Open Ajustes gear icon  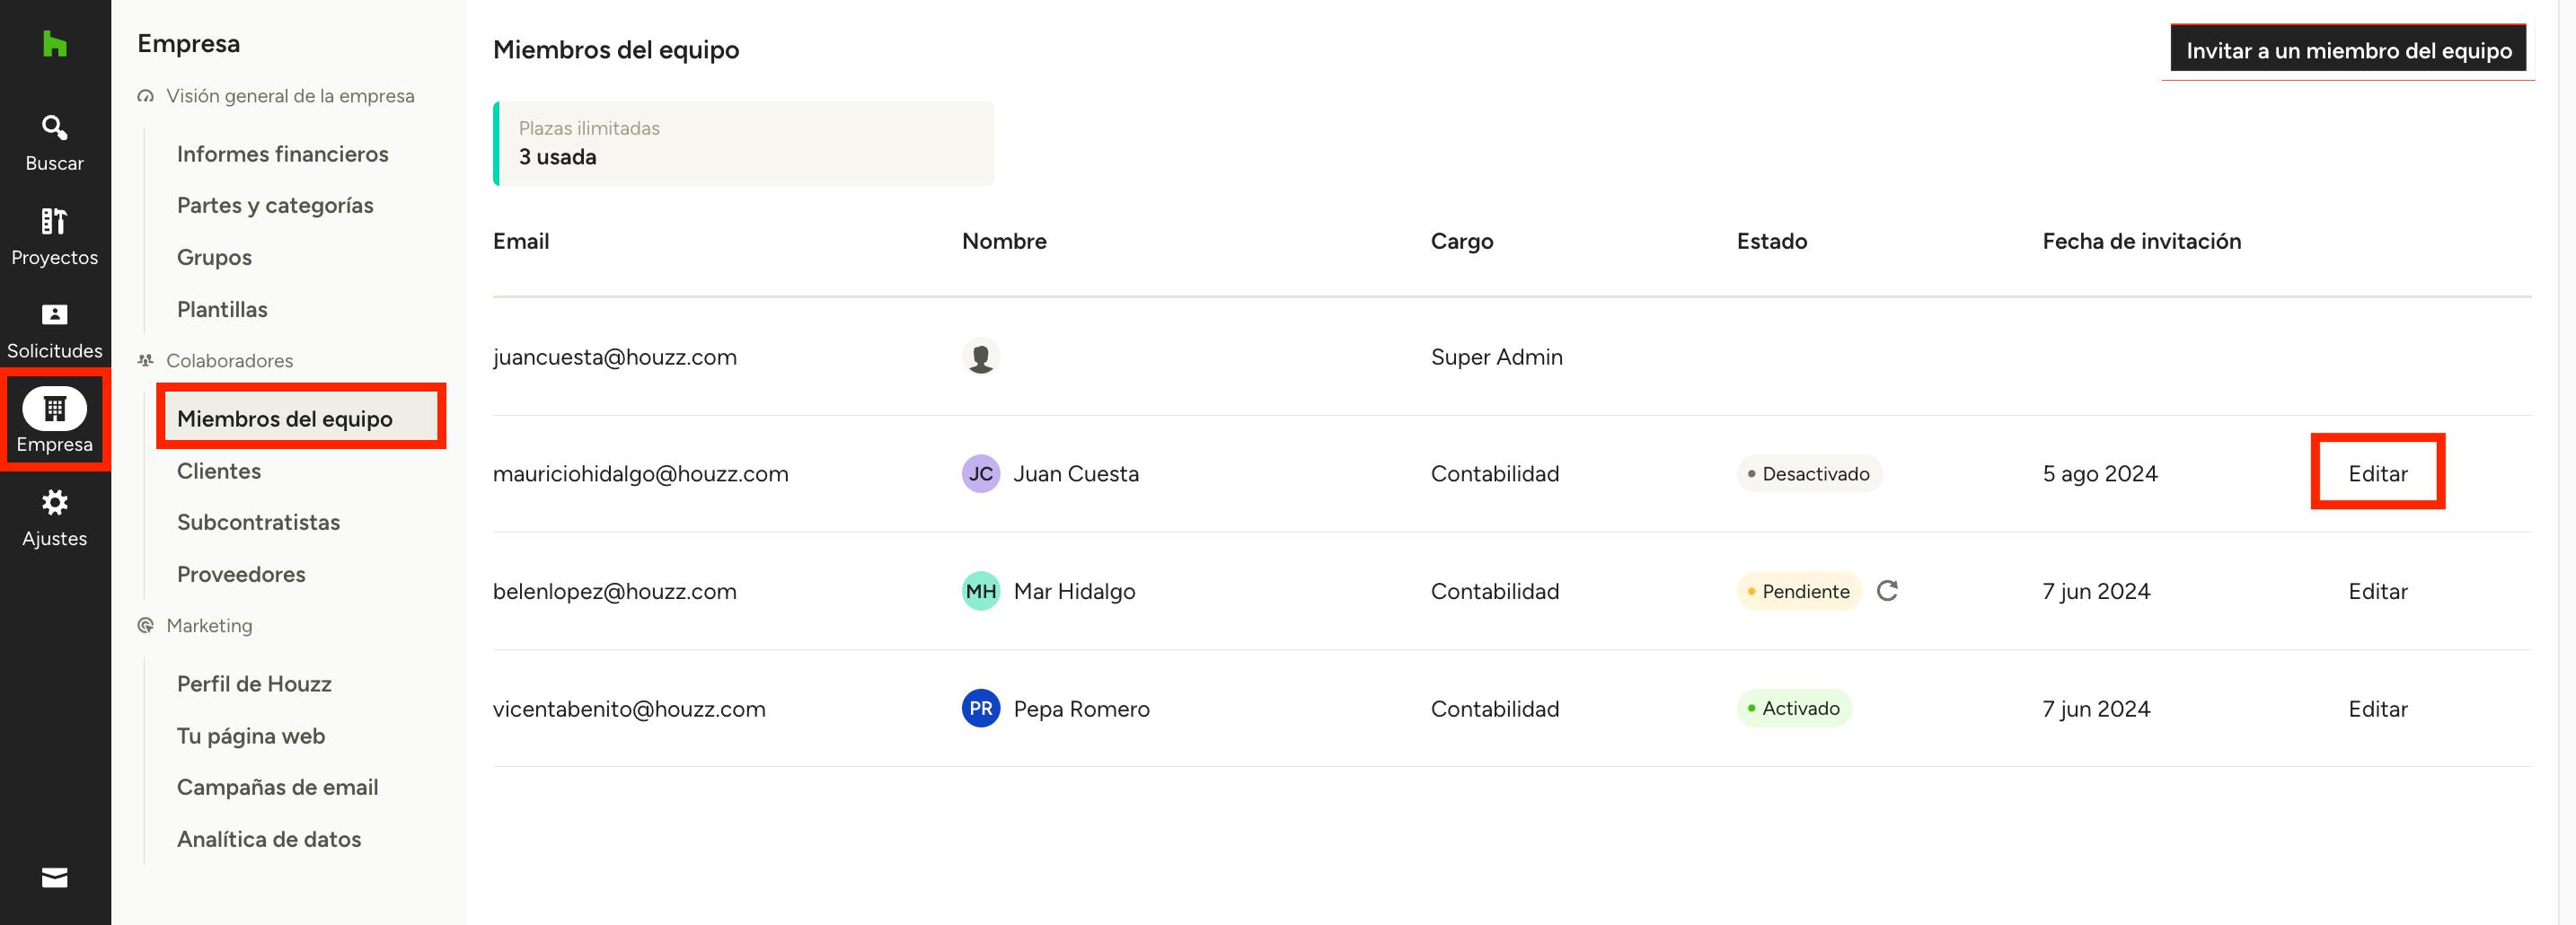[54, 503]
